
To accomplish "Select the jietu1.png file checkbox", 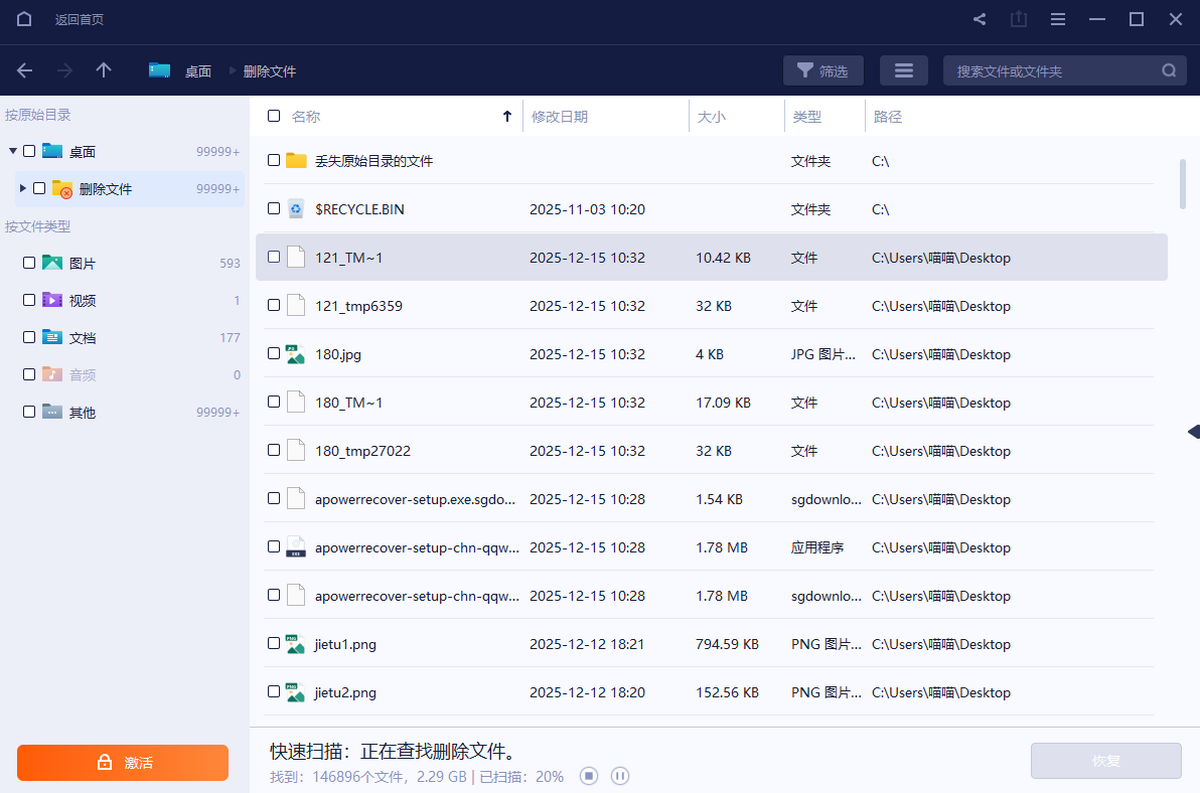I will tap(274, 644).
